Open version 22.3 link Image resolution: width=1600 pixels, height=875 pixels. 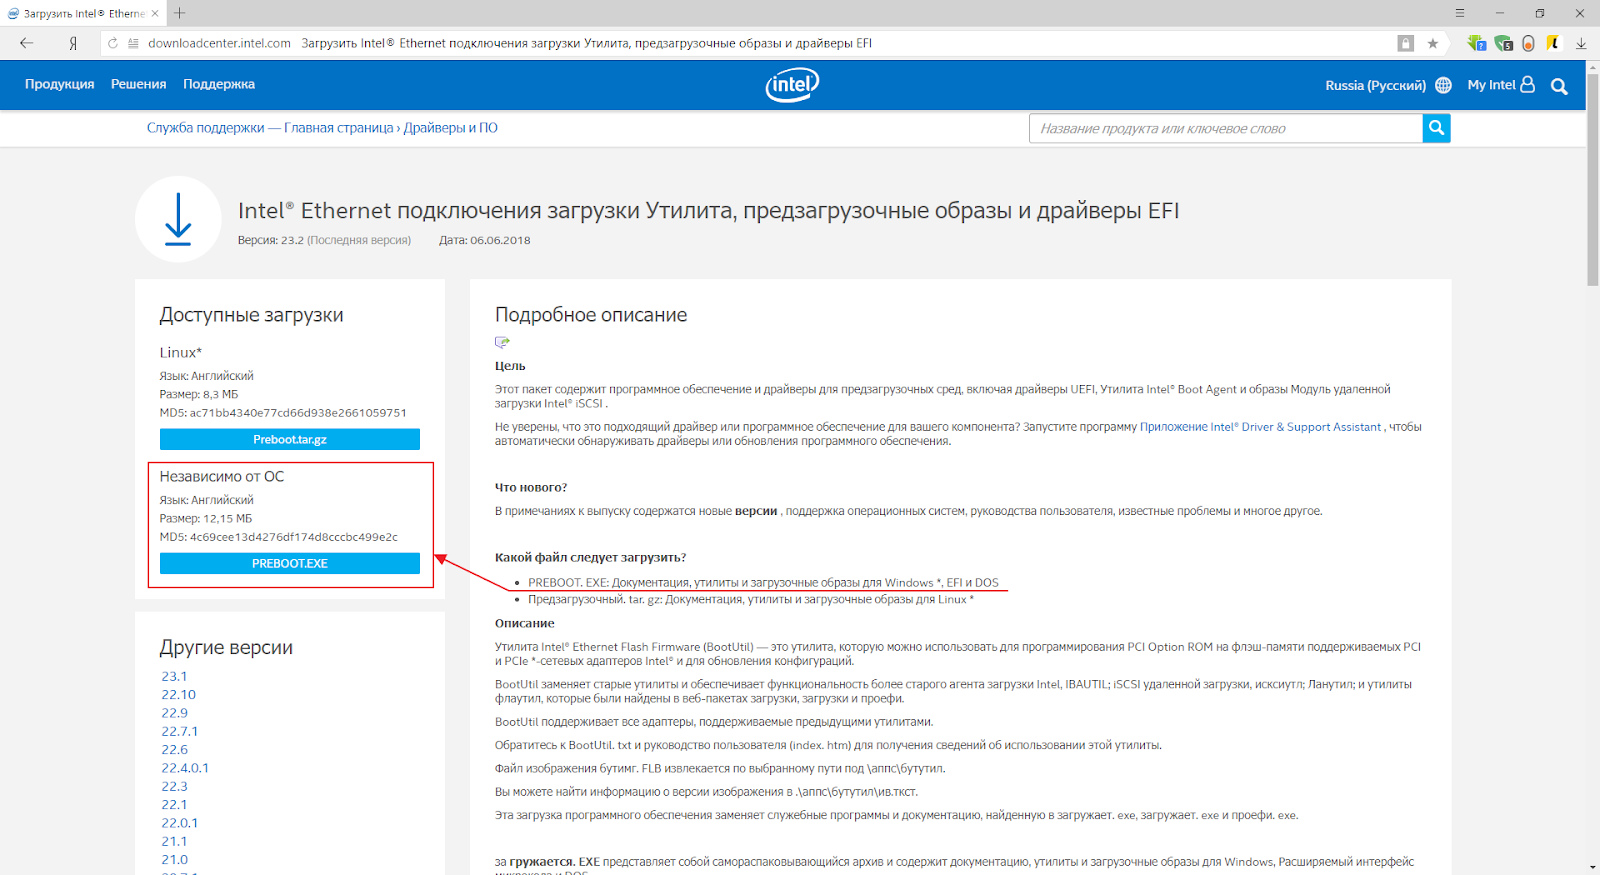pos(175,786)
